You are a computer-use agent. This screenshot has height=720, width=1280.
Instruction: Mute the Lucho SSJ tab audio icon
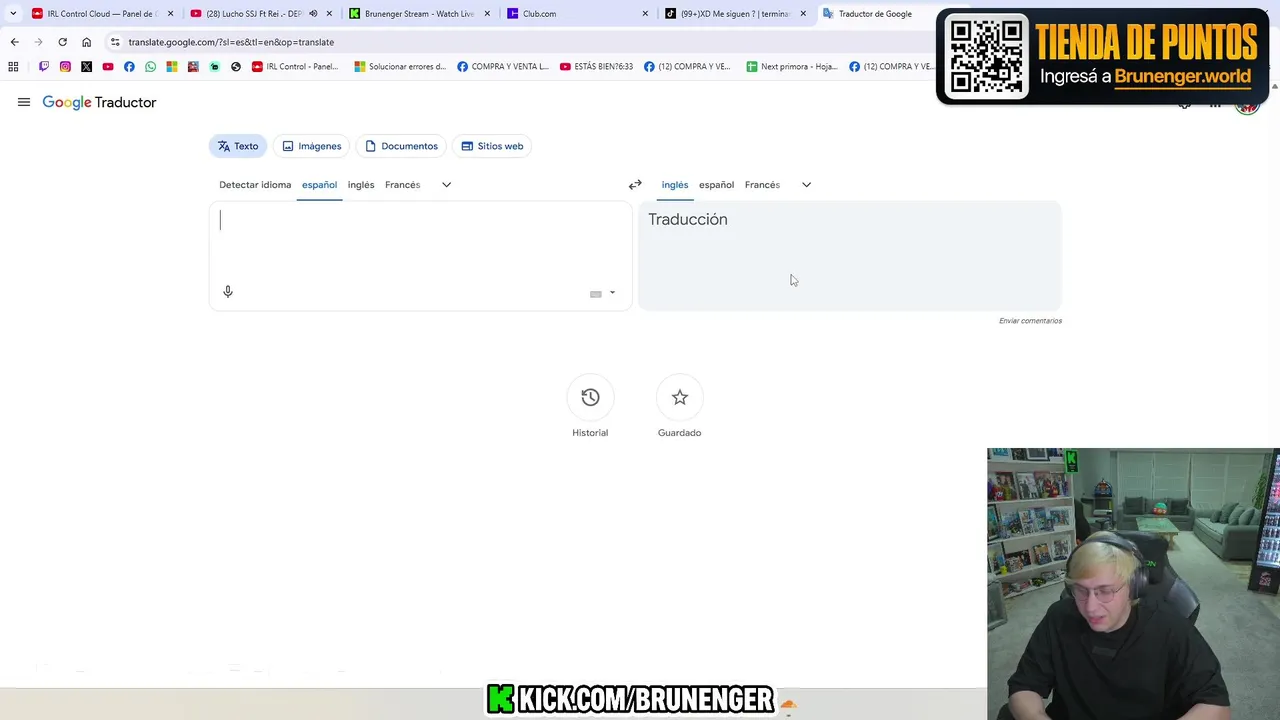[313, 14]
